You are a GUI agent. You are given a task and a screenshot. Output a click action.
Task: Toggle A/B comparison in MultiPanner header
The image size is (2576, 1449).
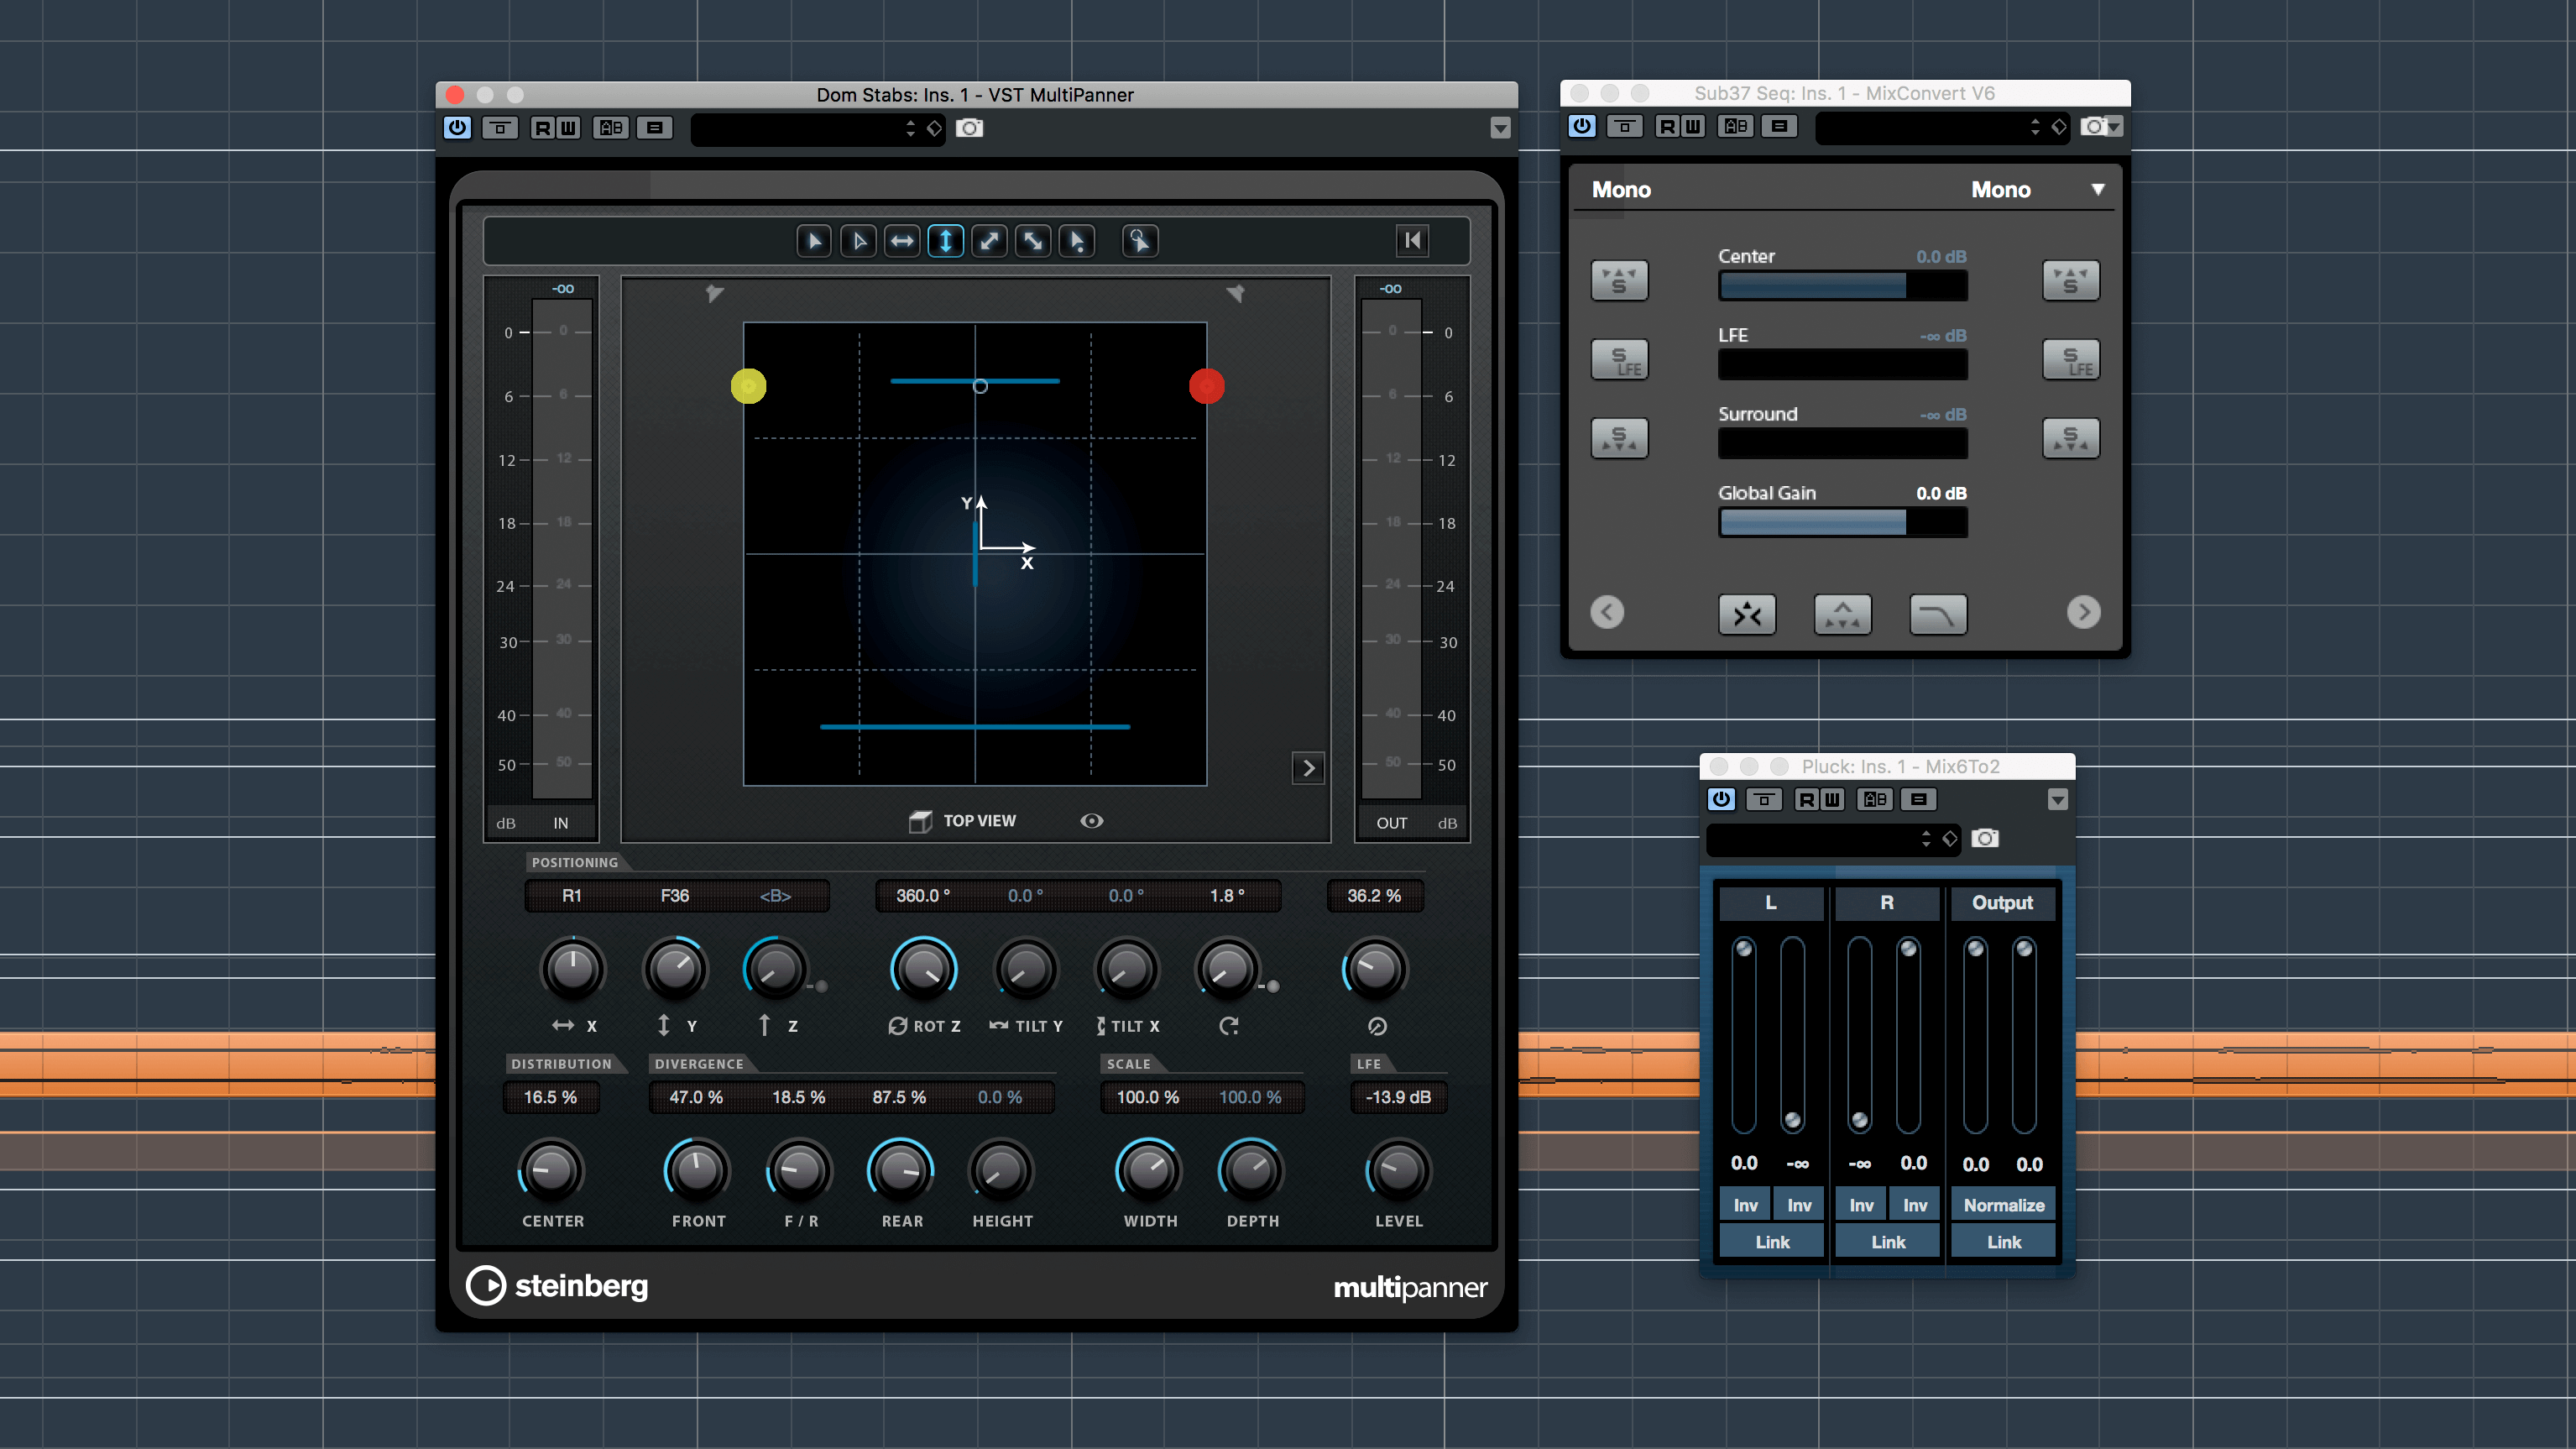point(610,128)
